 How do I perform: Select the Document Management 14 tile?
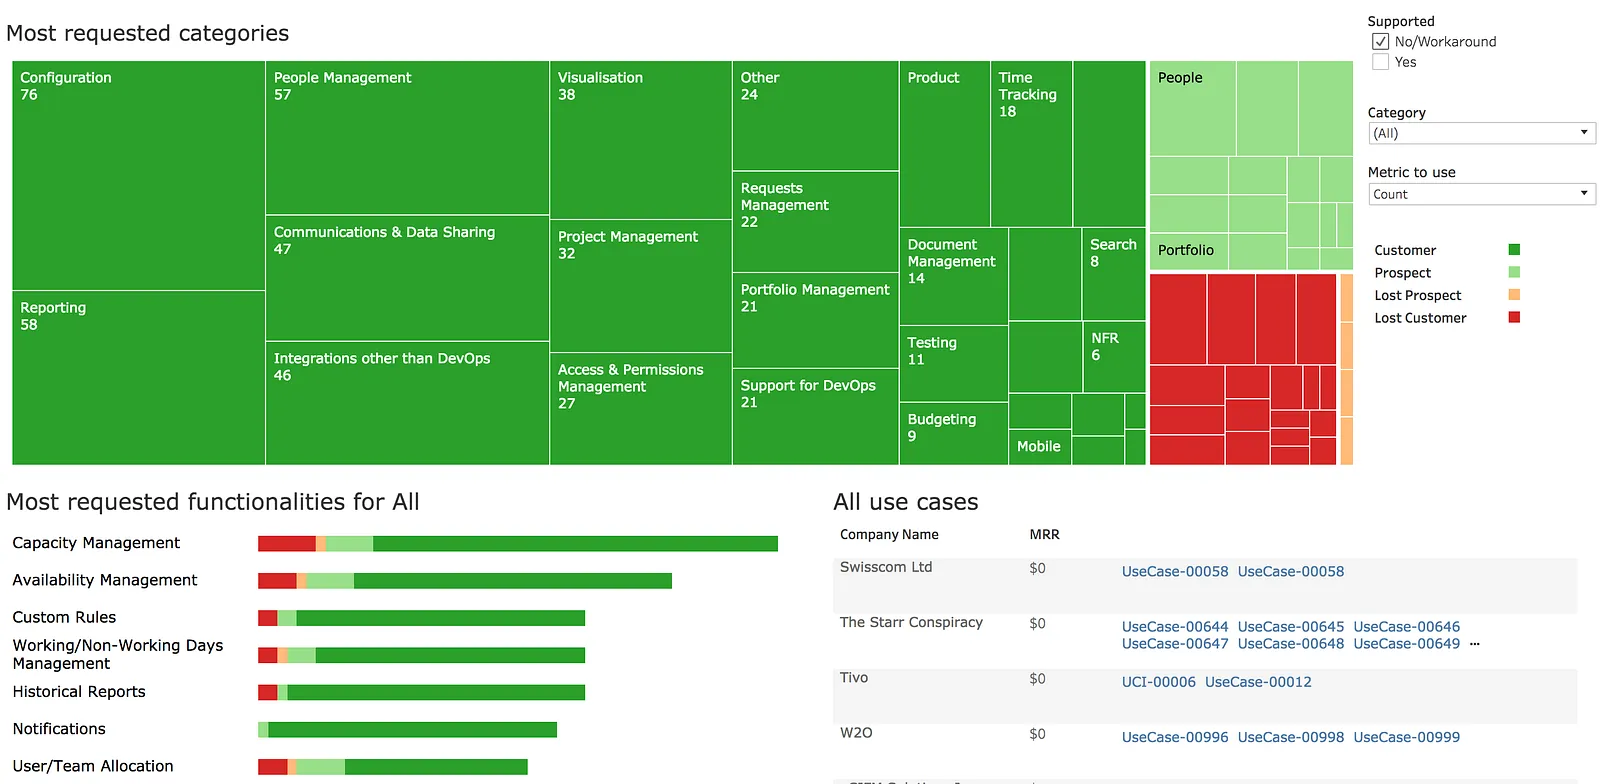pos(954,276)
